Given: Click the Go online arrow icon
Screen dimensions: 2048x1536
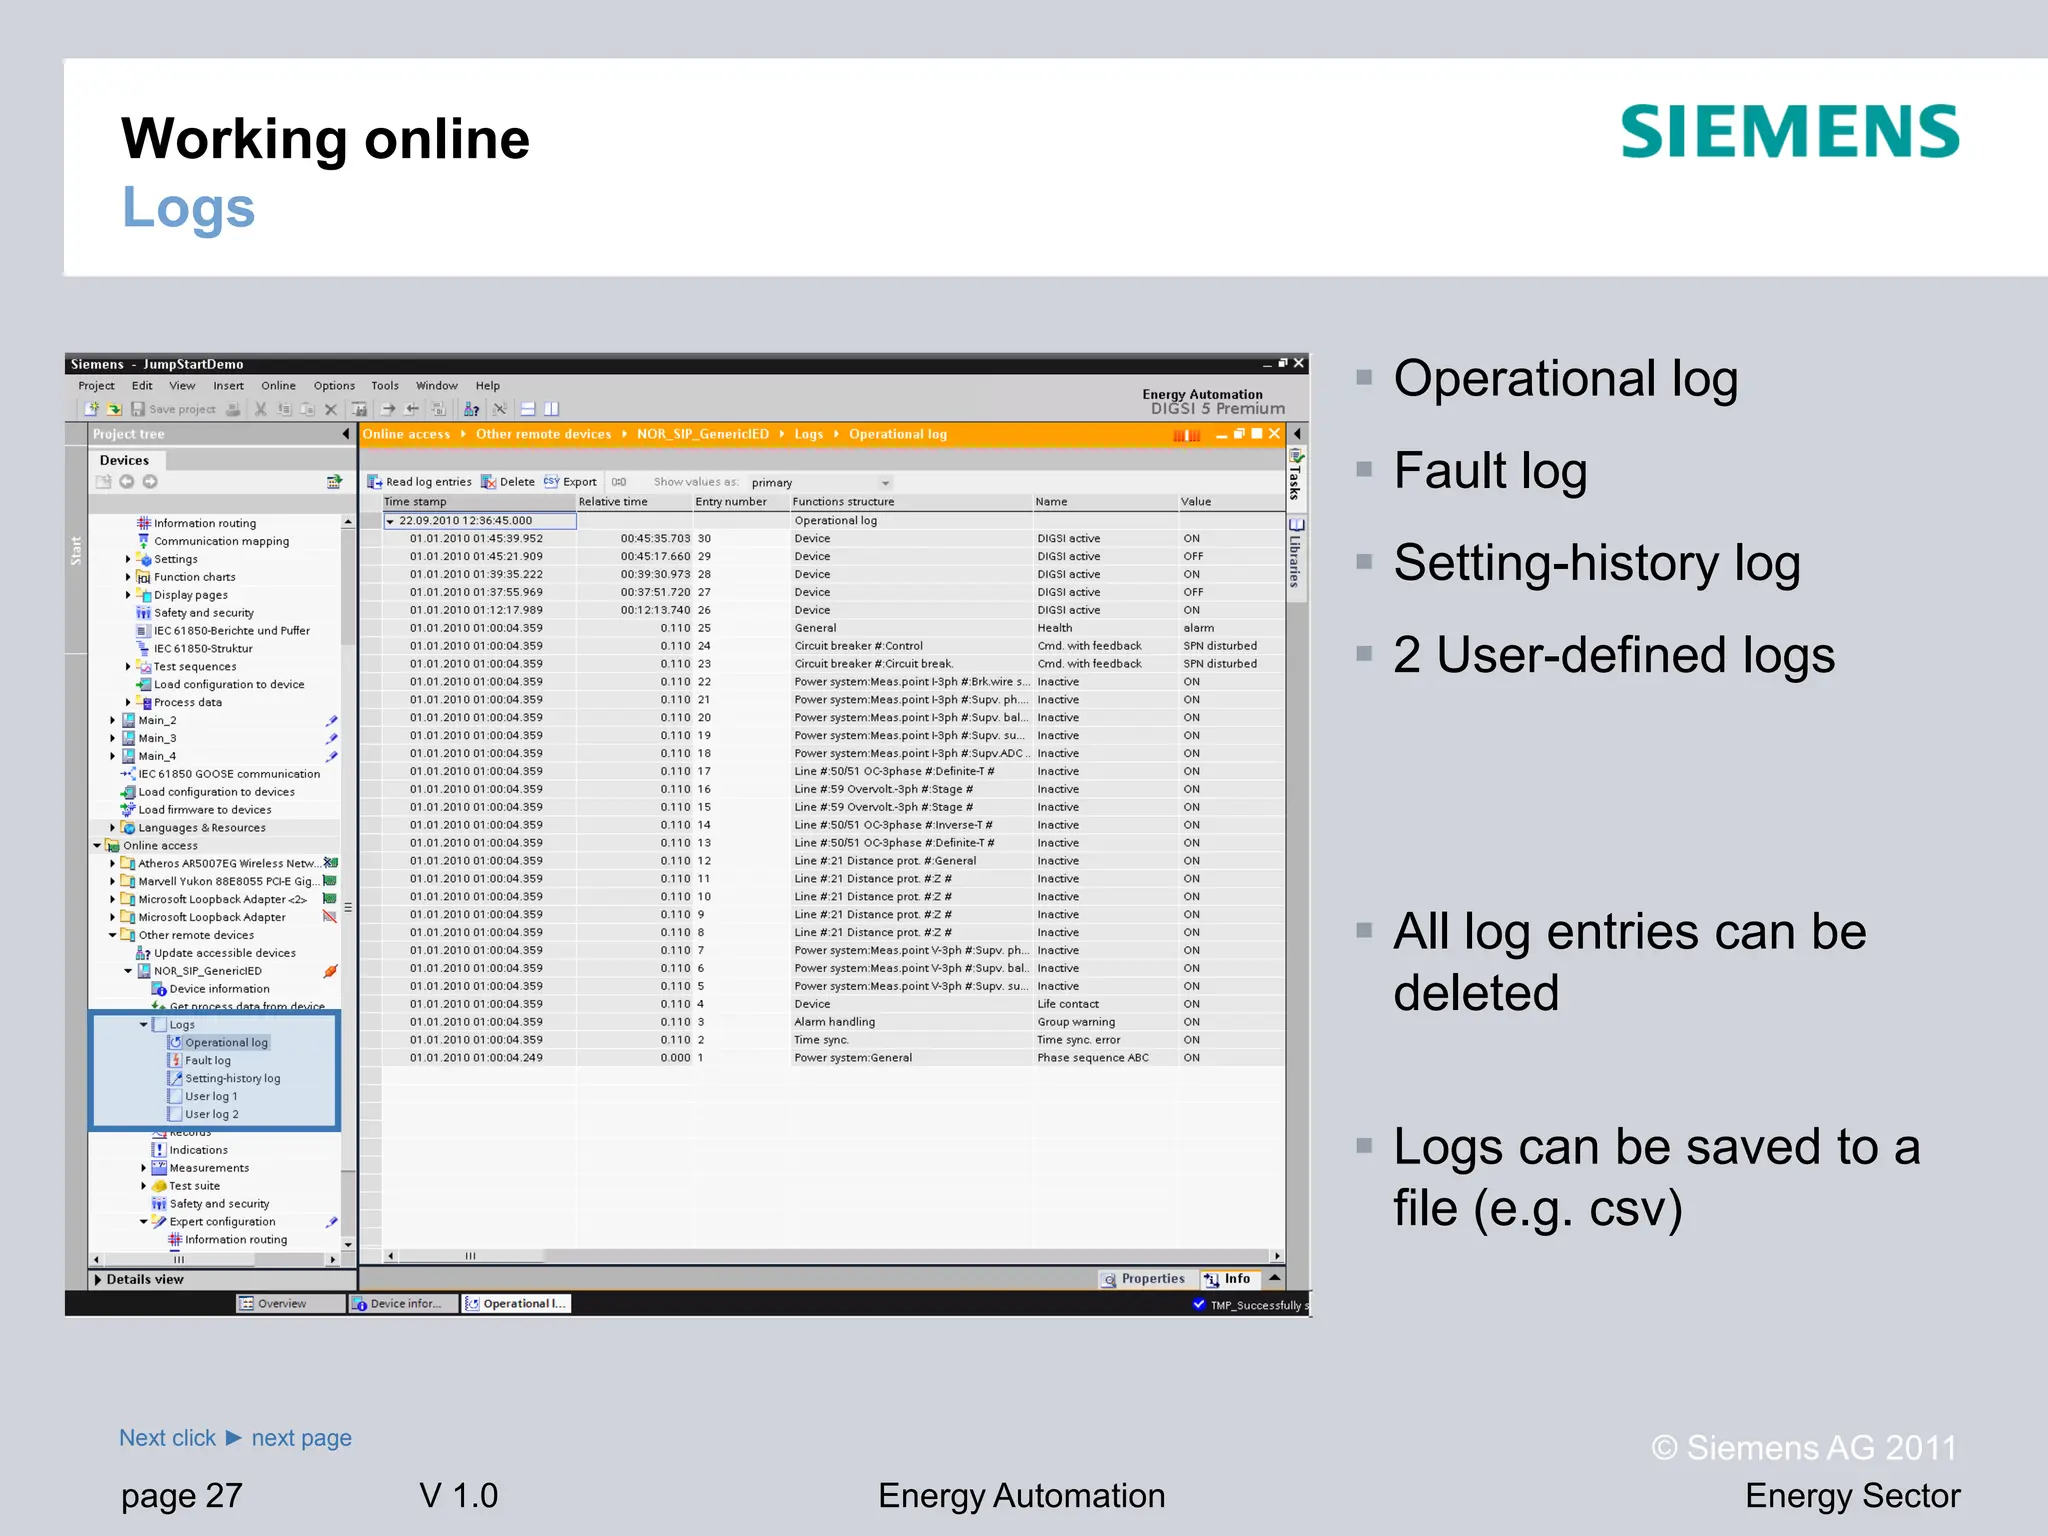Looking at the screenshot, I should pyautogui.click(x=388, y=409).
